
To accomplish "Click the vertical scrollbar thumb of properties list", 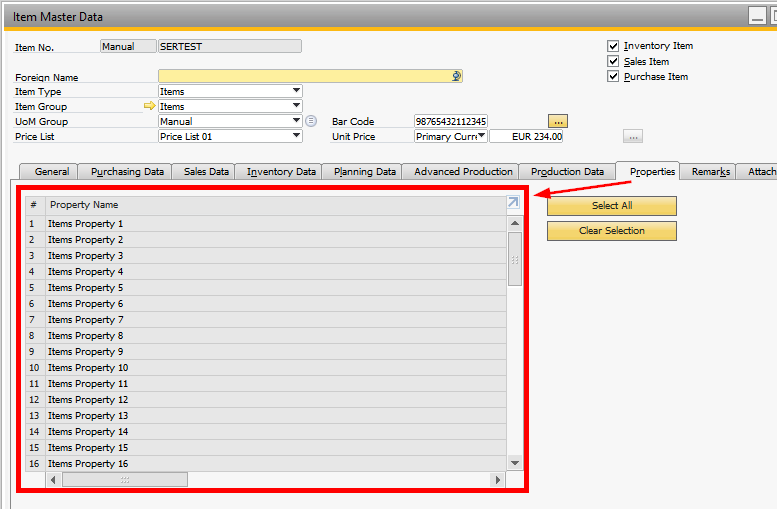I will [x=515, y=259].
